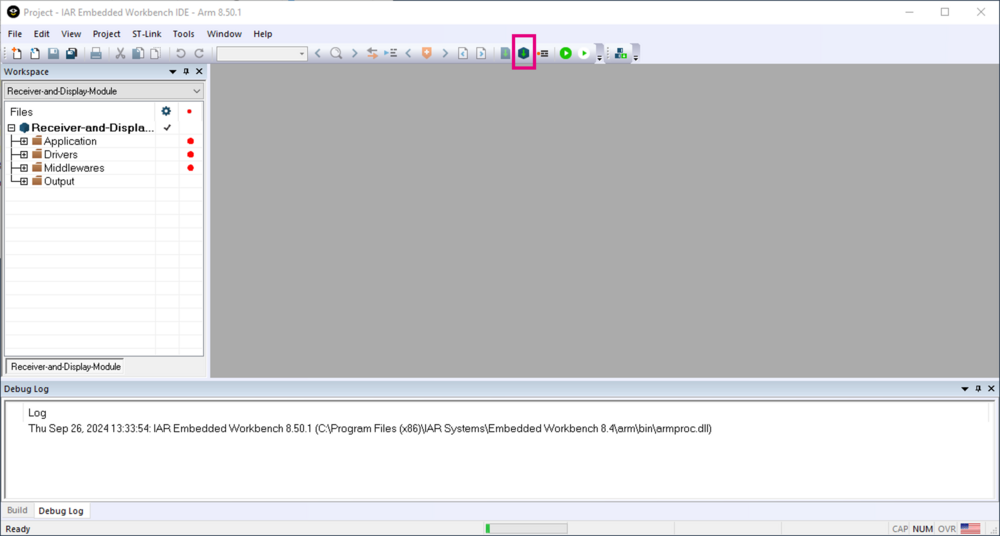1000x536 pixels.
Task: Save the current file with Save icon
Action: [x=54, y=54]
